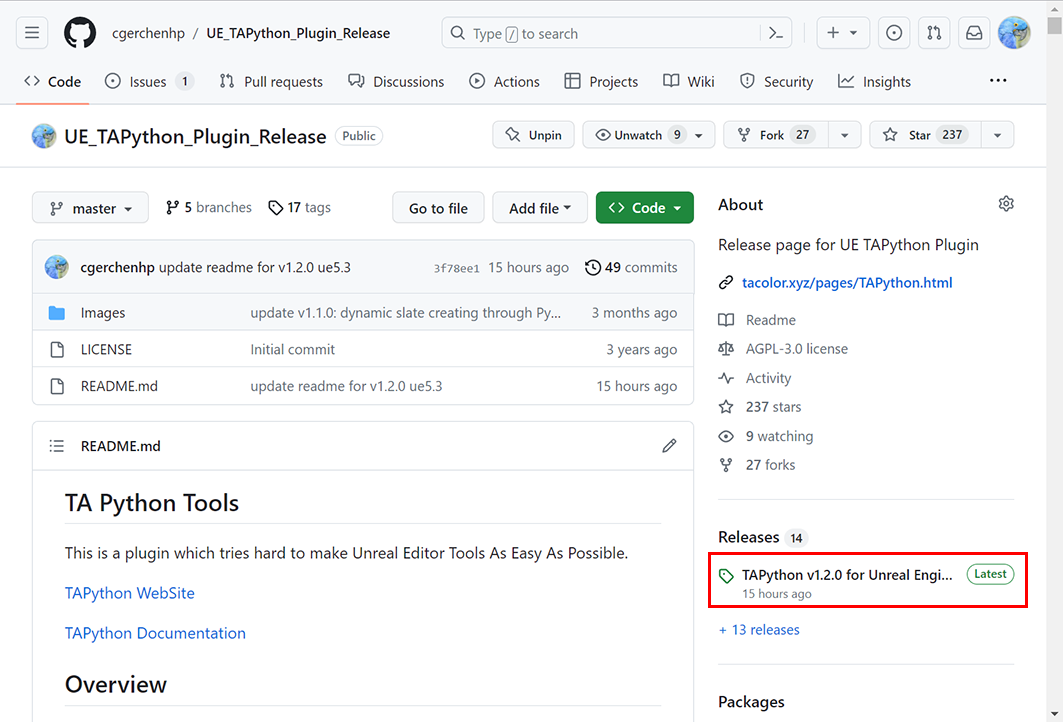
Task: Switch to the Issues tab
Action: click(x=149, y=81)
